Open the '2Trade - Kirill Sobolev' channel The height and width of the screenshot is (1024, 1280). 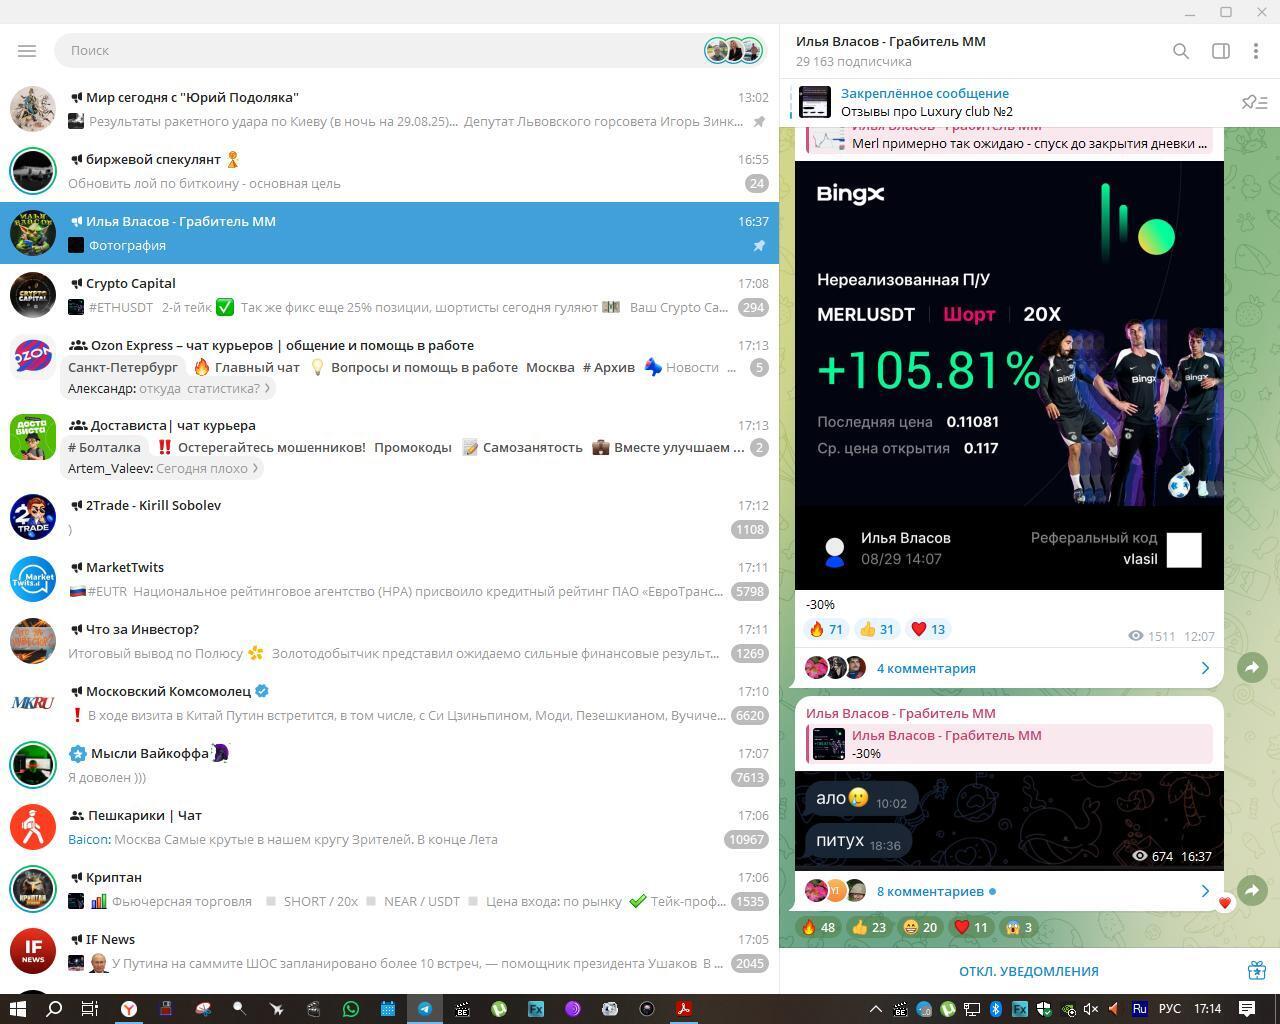coord(389,517)
